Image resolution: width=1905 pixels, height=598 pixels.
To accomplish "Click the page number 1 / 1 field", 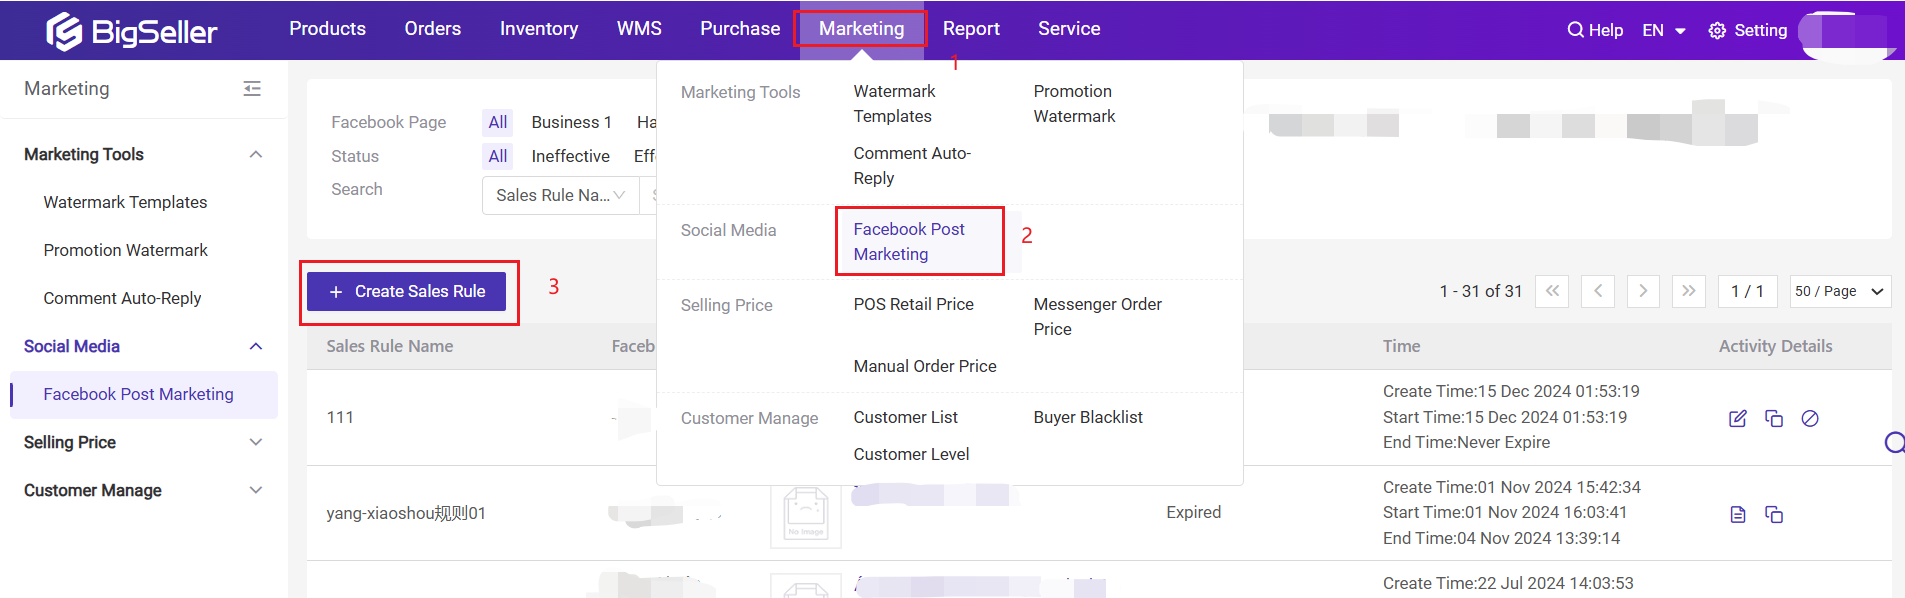I will 1747,291.
